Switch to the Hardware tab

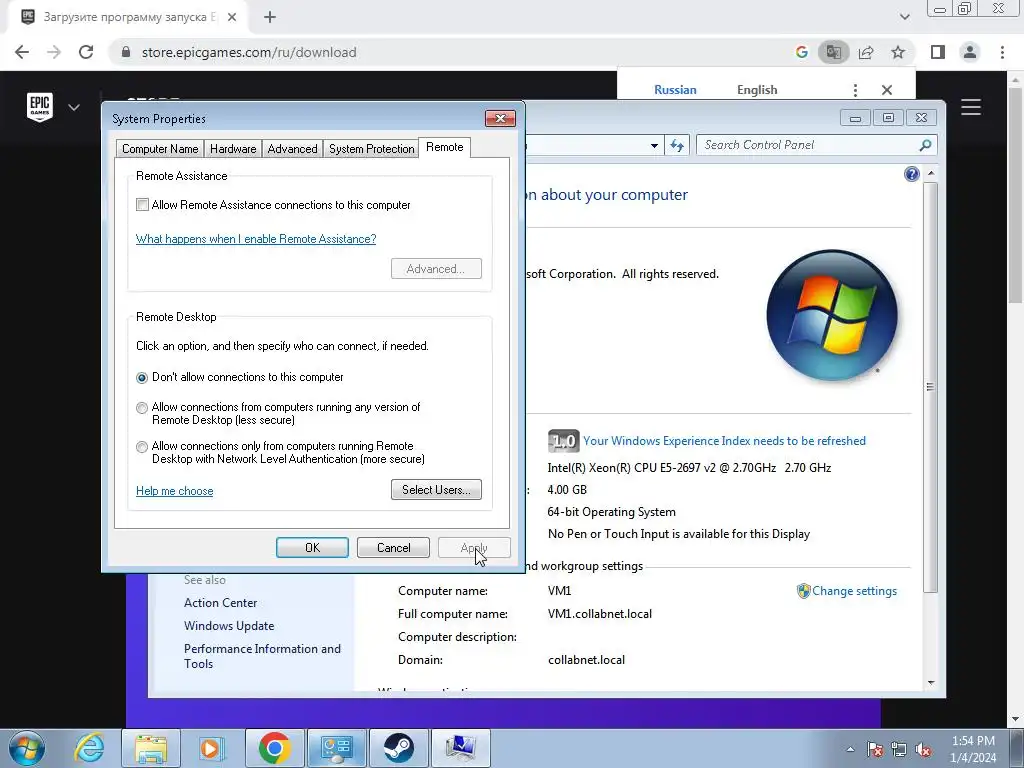(233, 149)
